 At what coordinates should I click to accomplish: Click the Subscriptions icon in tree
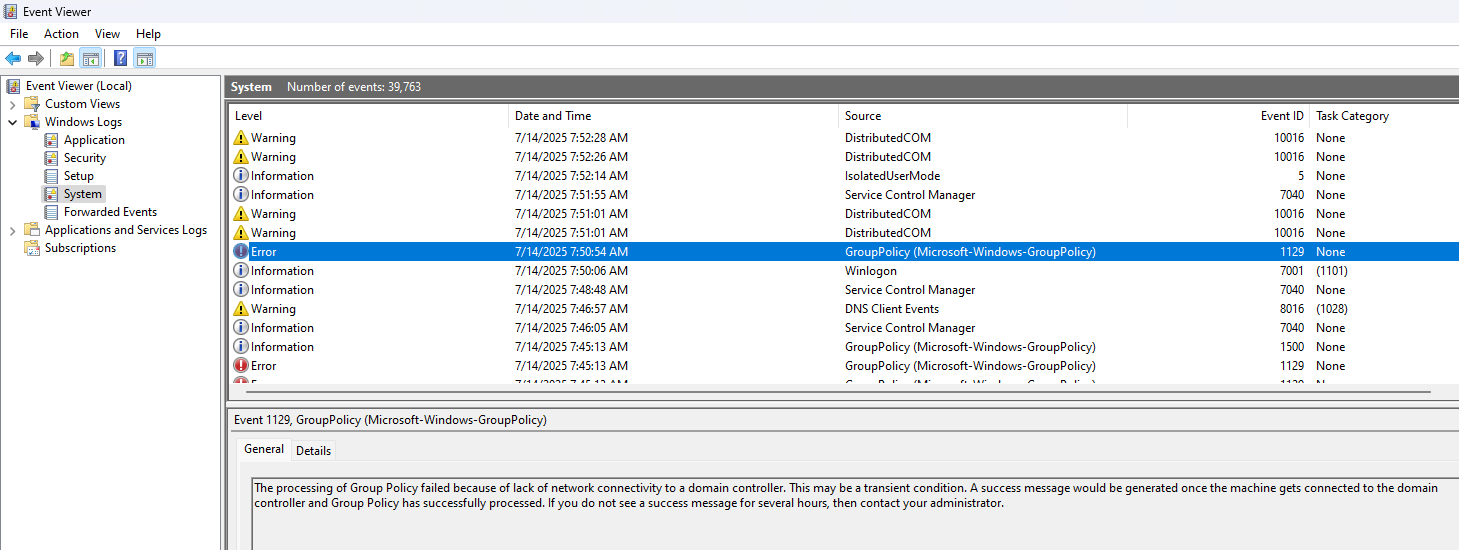point(32,248)
